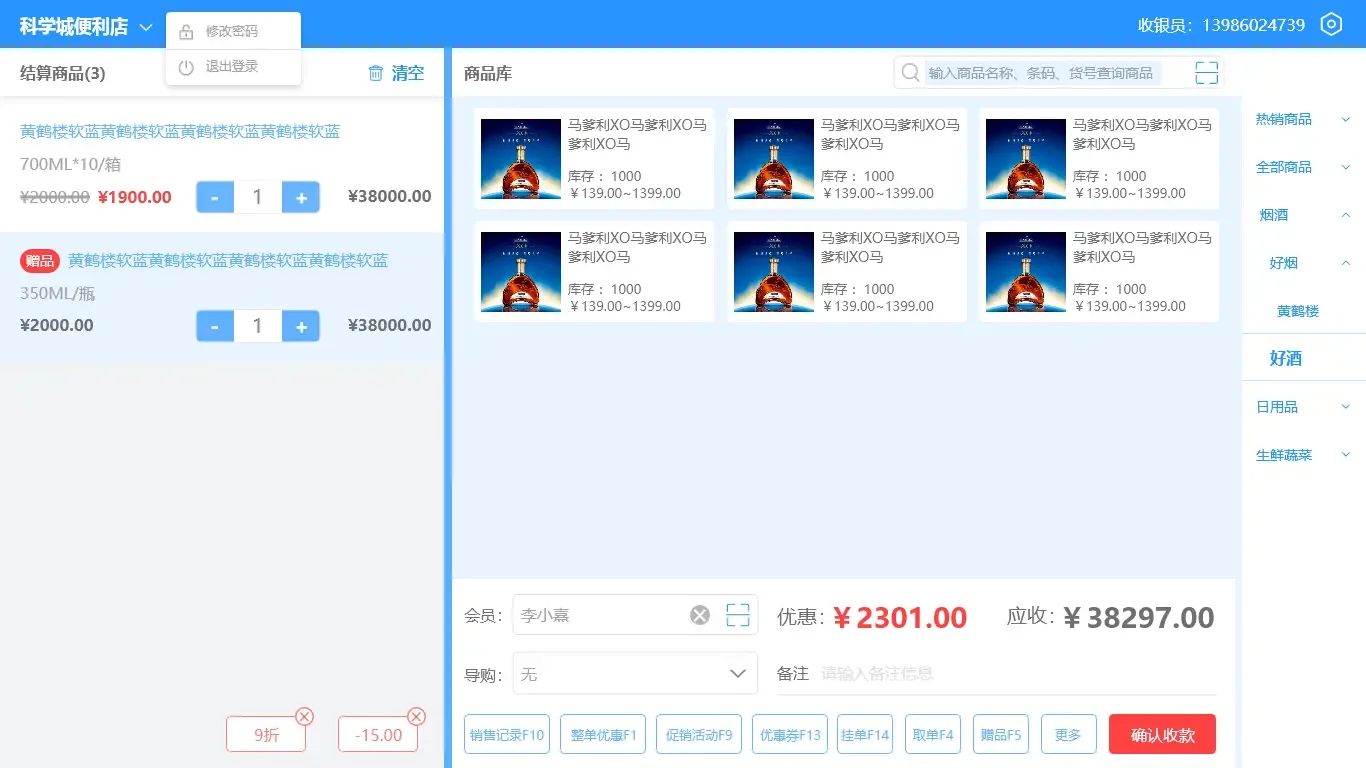Remove the -15.00 discount tag
This screenshot has width=1366, height=768.
pyautogui.click(x=417, y=716)
